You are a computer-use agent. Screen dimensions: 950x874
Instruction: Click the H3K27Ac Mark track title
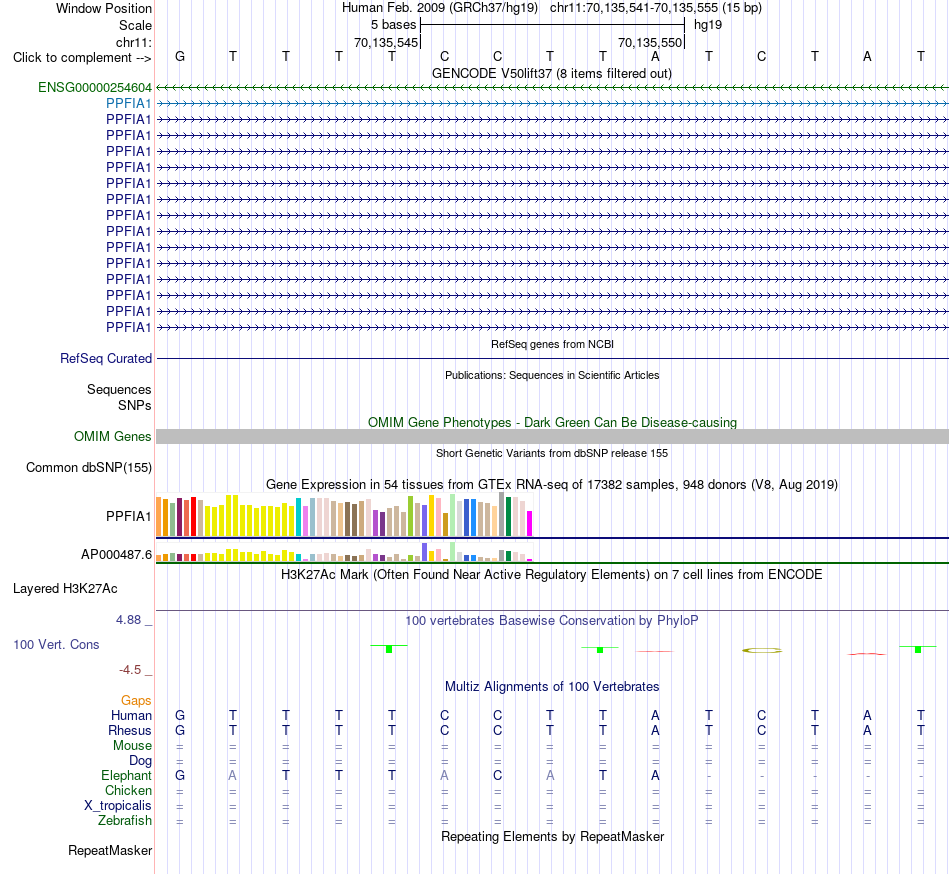551,574
